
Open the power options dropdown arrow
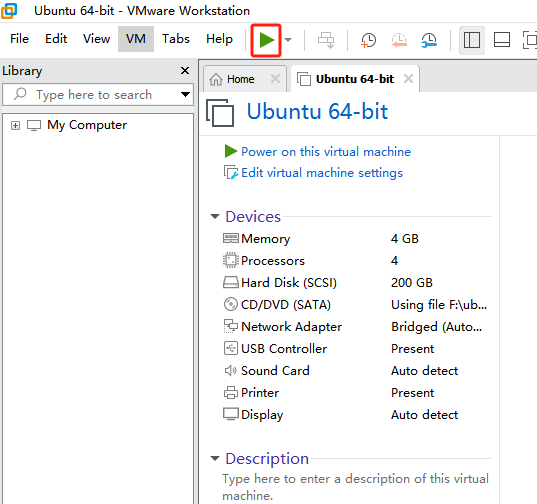pyautogui.click(x=288, y=40)
